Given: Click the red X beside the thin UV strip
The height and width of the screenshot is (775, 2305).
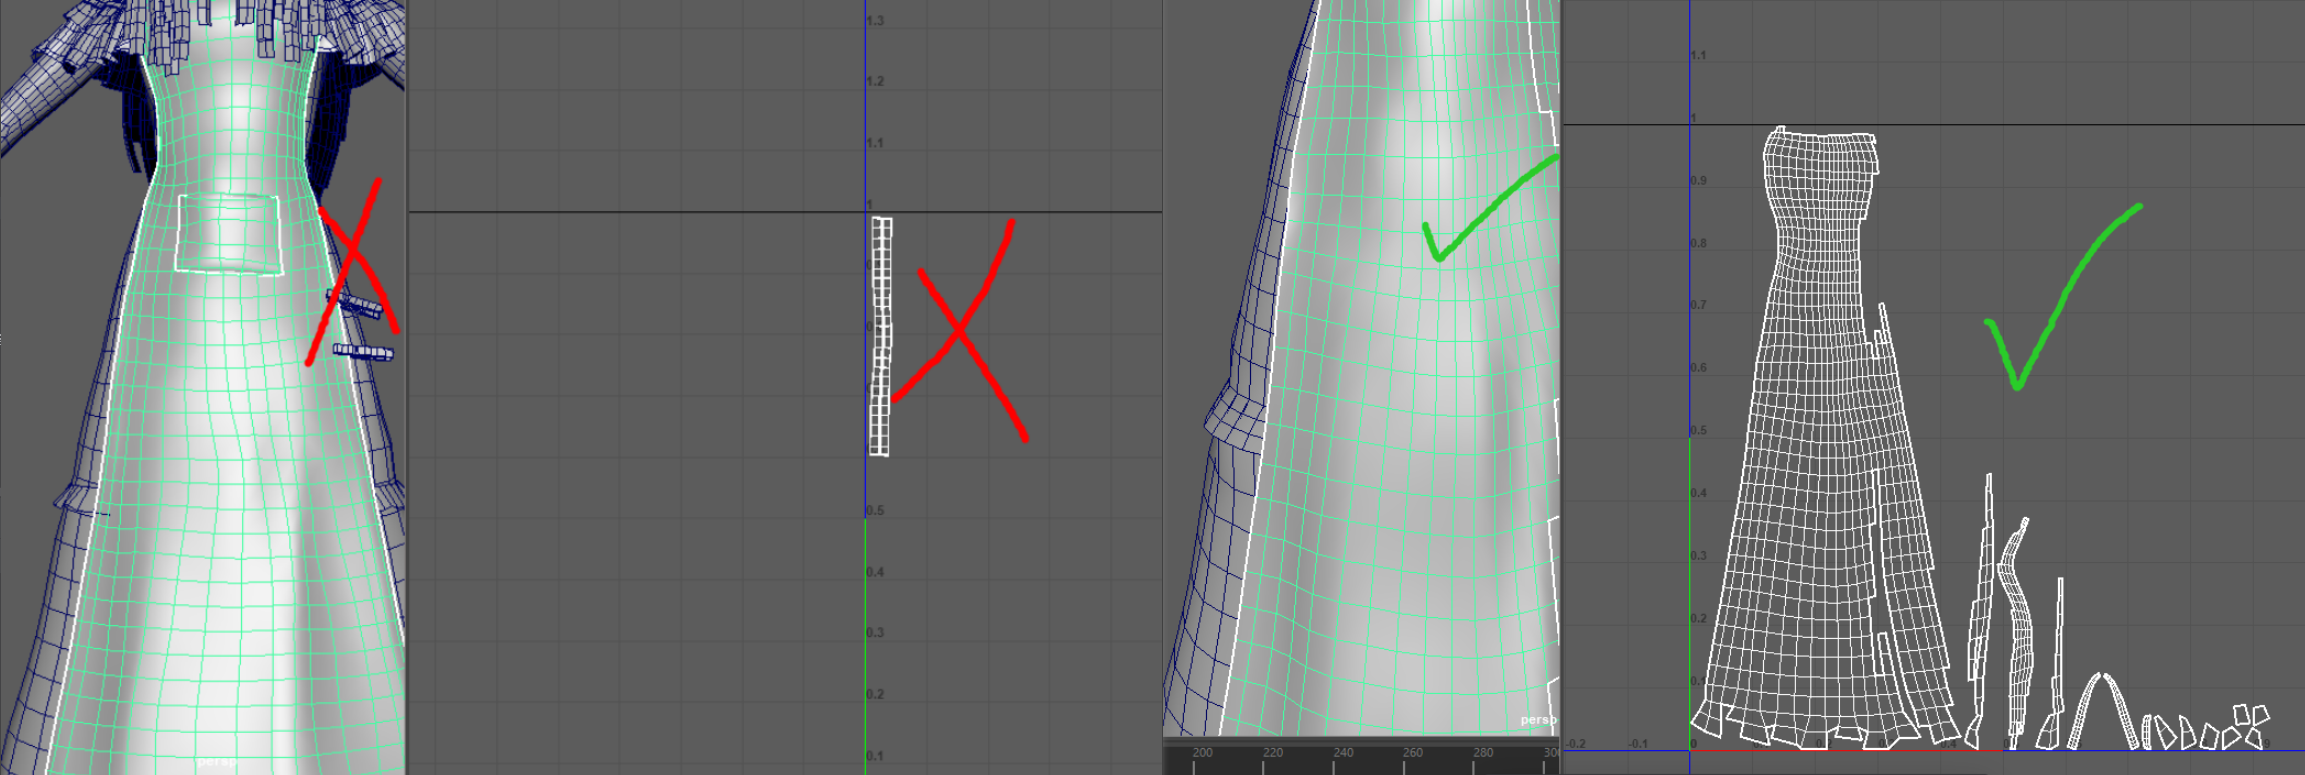Looking at the screenshot, I should point(960,330).
